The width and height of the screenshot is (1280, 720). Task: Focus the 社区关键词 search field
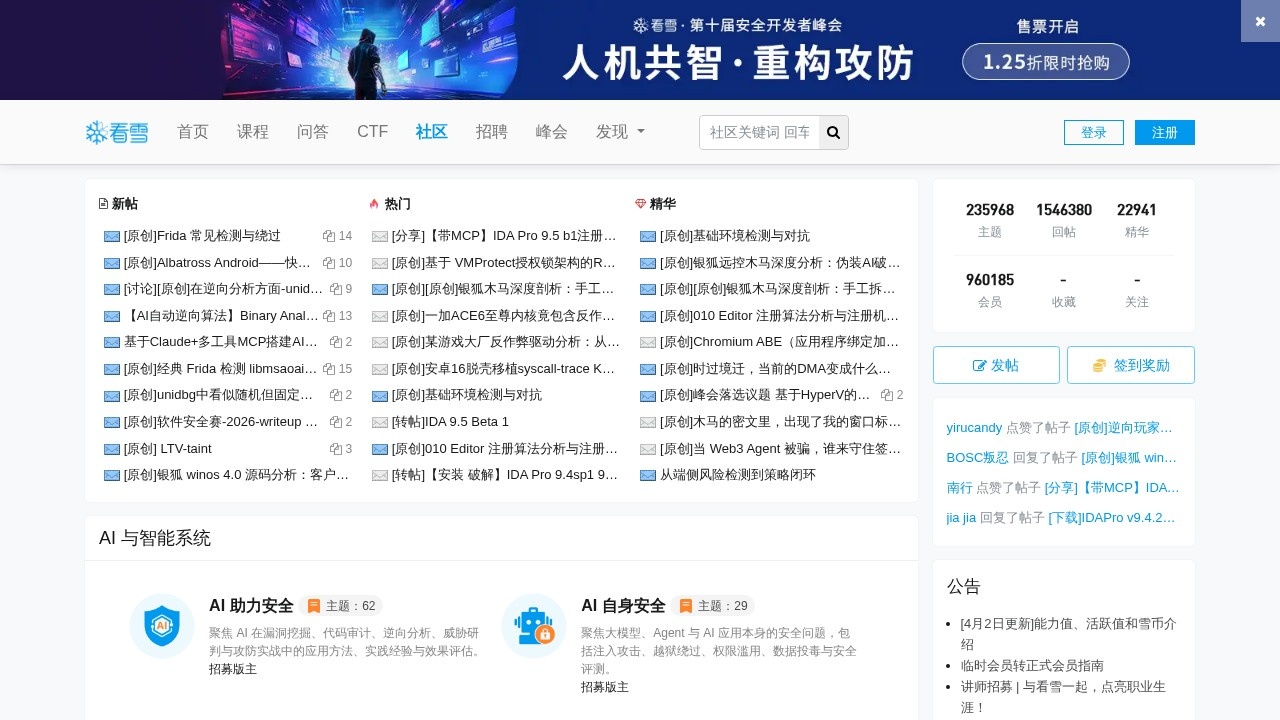tap(760, 132)
